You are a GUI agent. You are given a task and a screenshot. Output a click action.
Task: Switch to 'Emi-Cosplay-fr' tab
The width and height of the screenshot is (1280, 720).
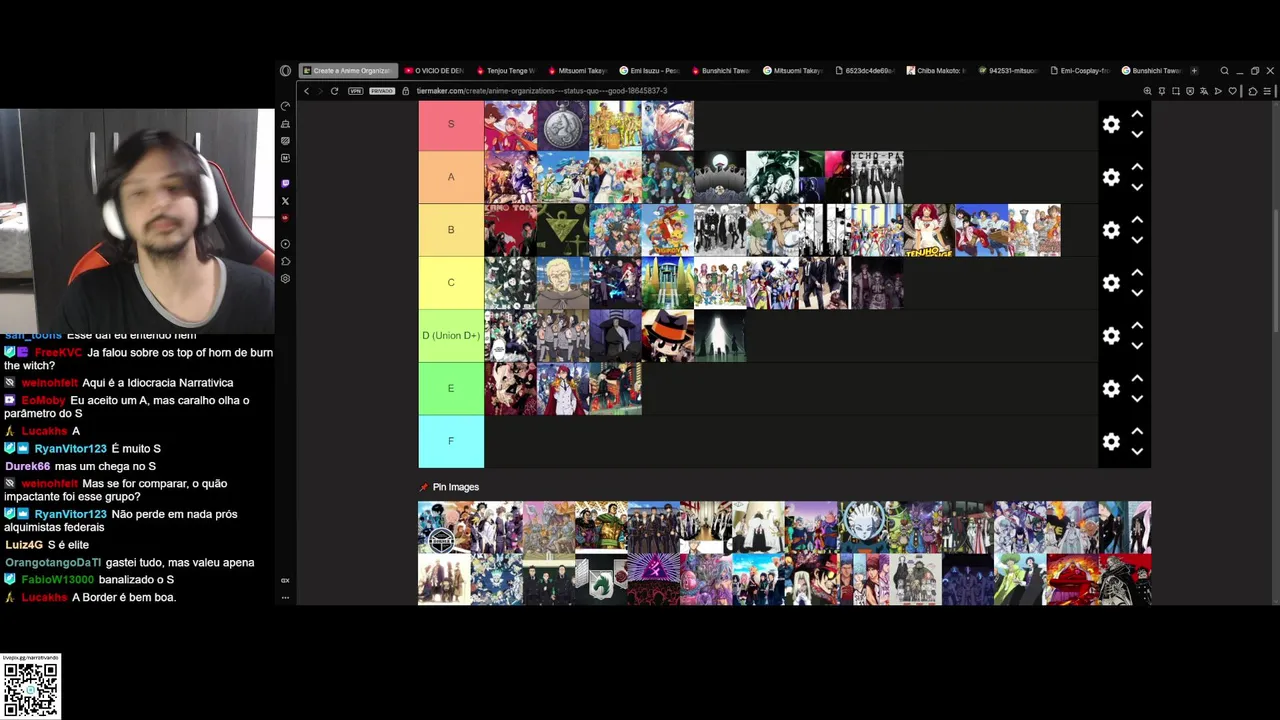[1080, 71]
